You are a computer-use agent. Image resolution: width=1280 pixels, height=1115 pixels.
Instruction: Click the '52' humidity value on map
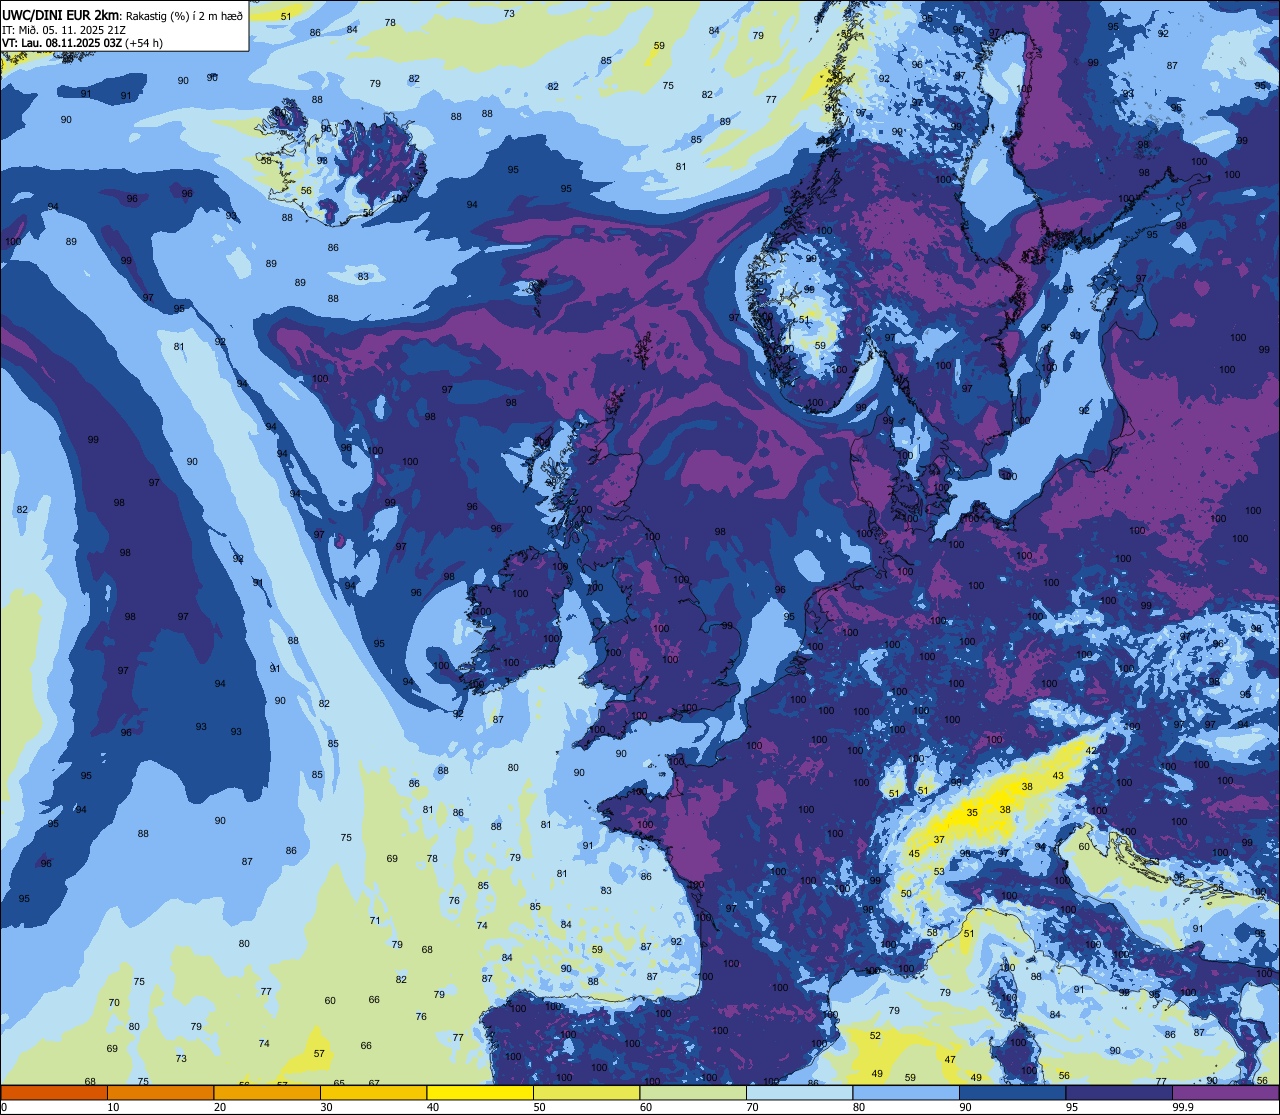(875, 1035)
